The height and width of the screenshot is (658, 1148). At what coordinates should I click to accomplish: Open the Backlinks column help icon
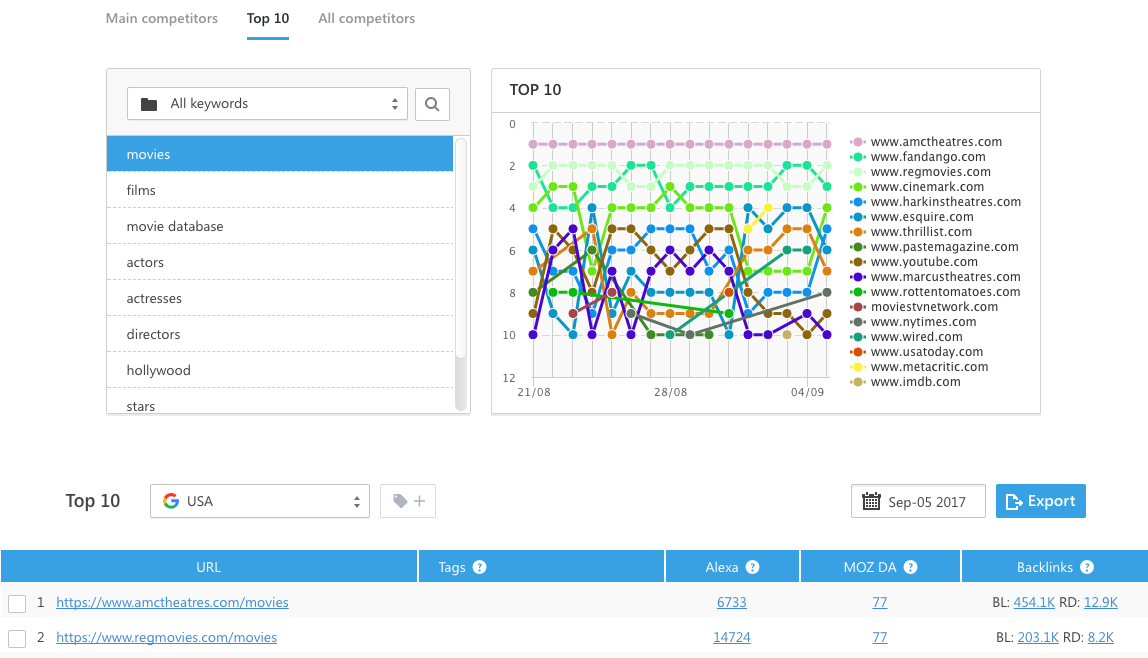pyautogui.click(x=1087, y=567)
